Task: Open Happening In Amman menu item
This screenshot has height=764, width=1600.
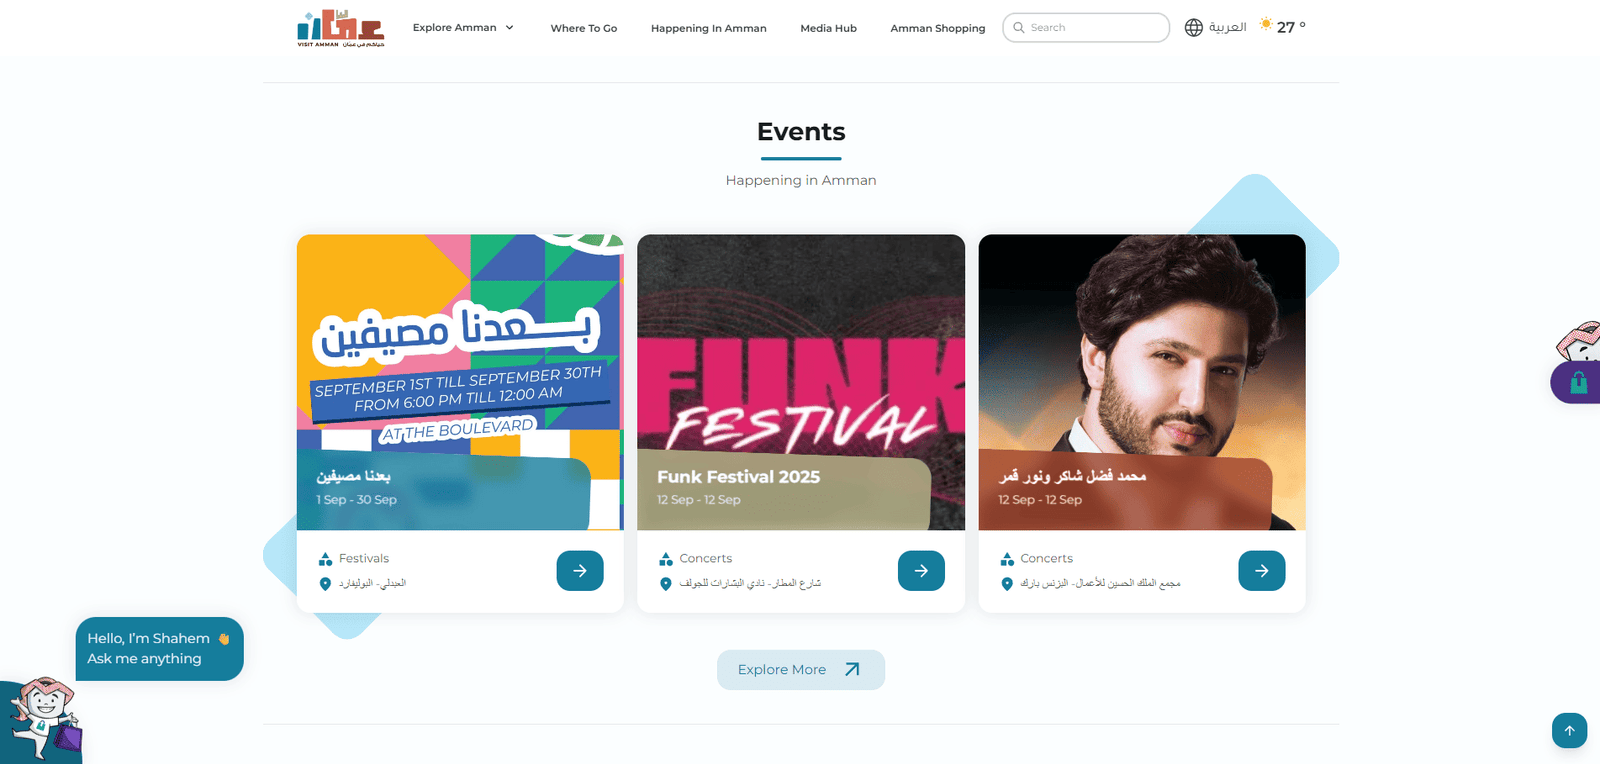Action: (x=709, y=28)
